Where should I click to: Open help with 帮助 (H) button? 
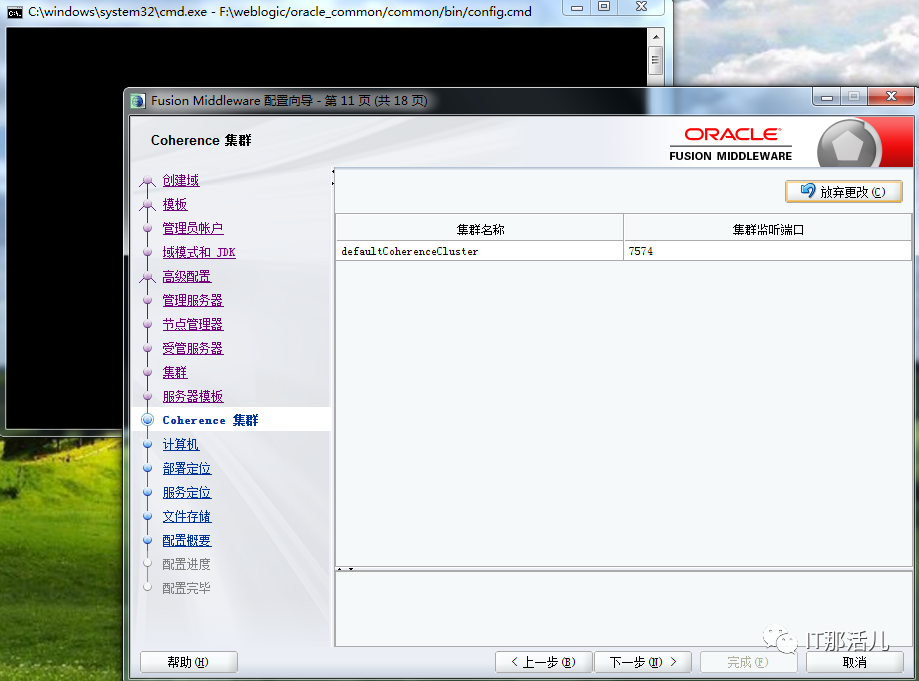tap(188, 662)
